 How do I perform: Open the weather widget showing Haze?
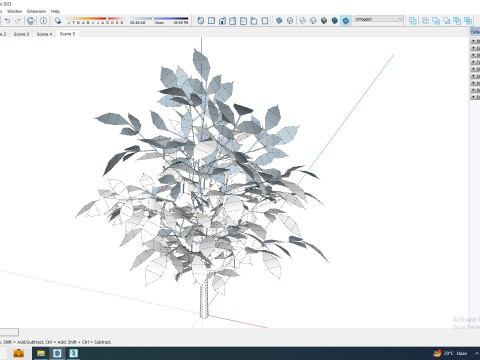(450, 353)
